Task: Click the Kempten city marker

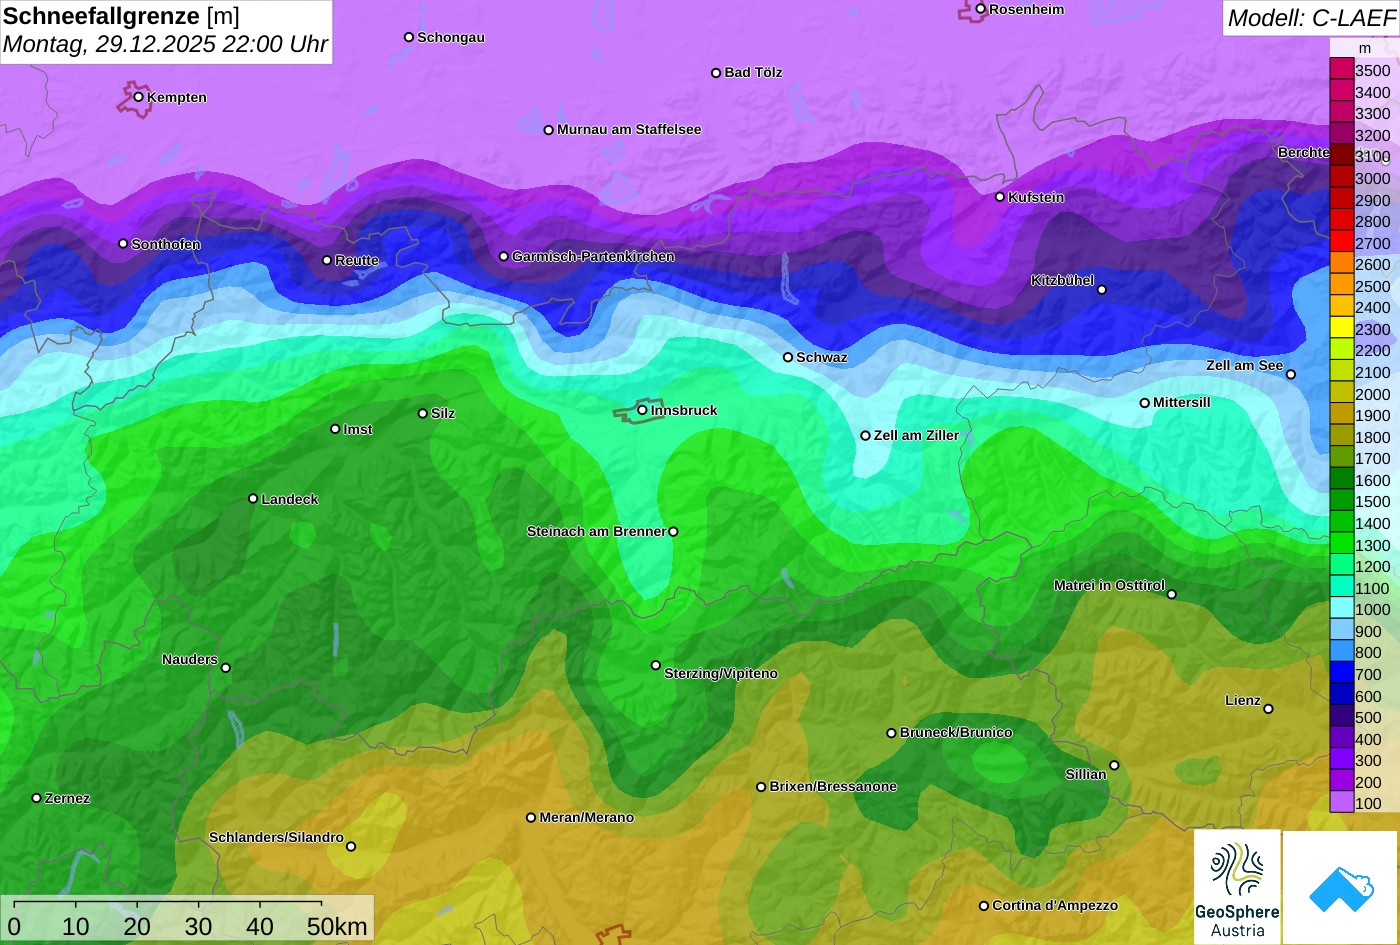Action: click(138, 97)
